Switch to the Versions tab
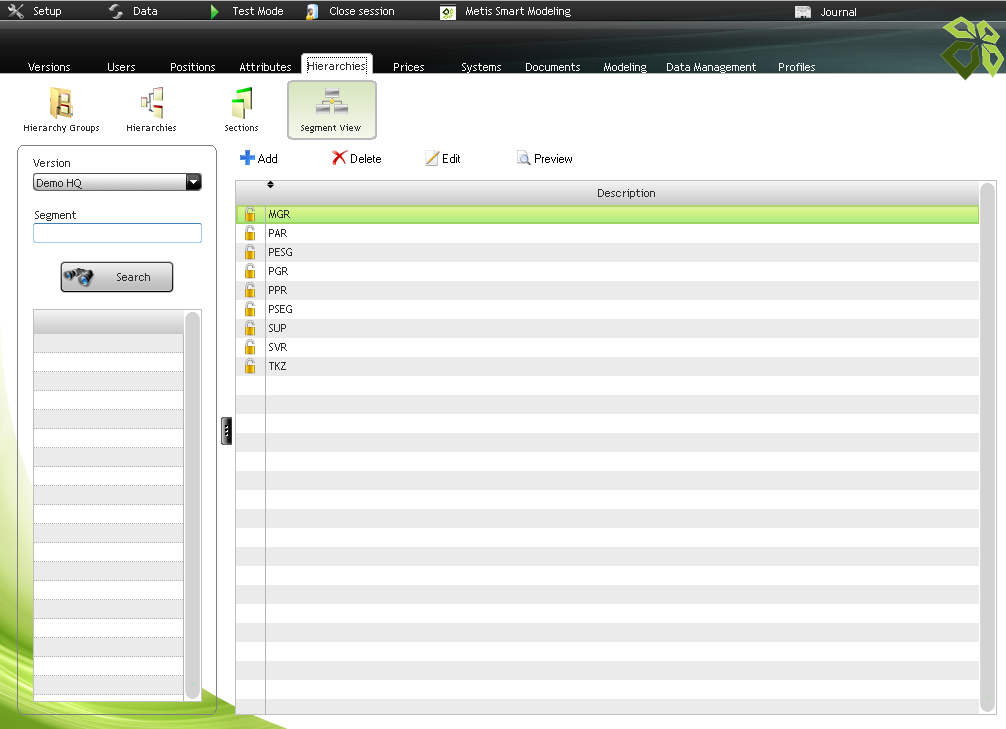The height and width of the screenshot is (729, 1006). (x=49, y=67)
